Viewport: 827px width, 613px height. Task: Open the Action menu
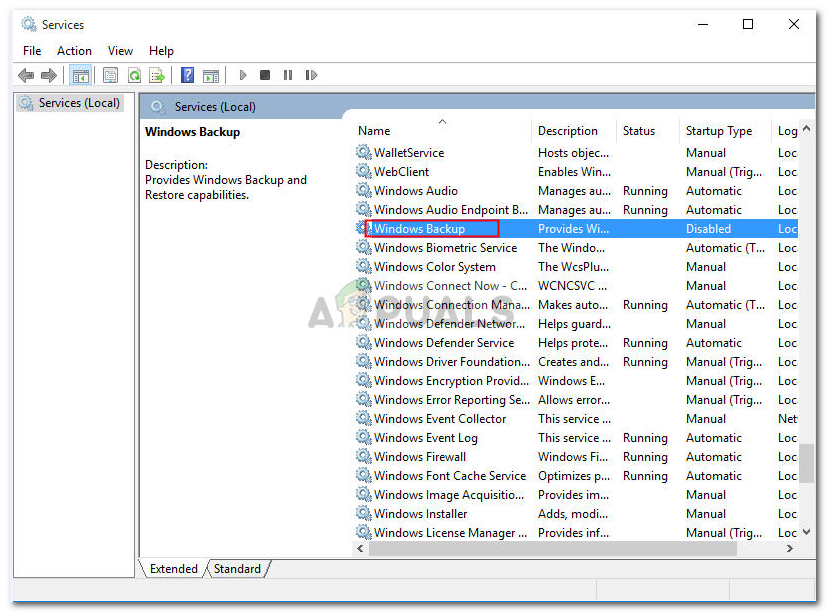[74, 51]
